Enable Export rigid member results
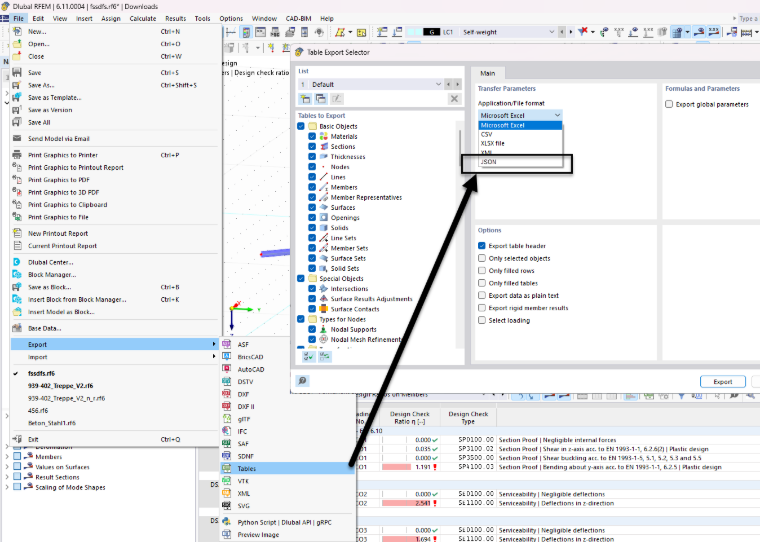 pyautogui.click(x=482, y=308)
